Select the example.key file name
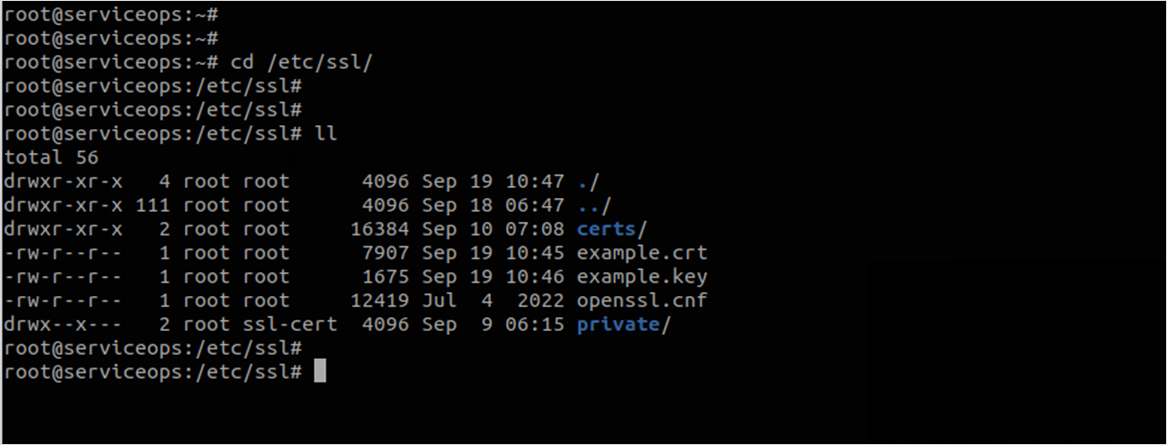Viewport: 1167px width, 445px height. click(x=641, y=277)
